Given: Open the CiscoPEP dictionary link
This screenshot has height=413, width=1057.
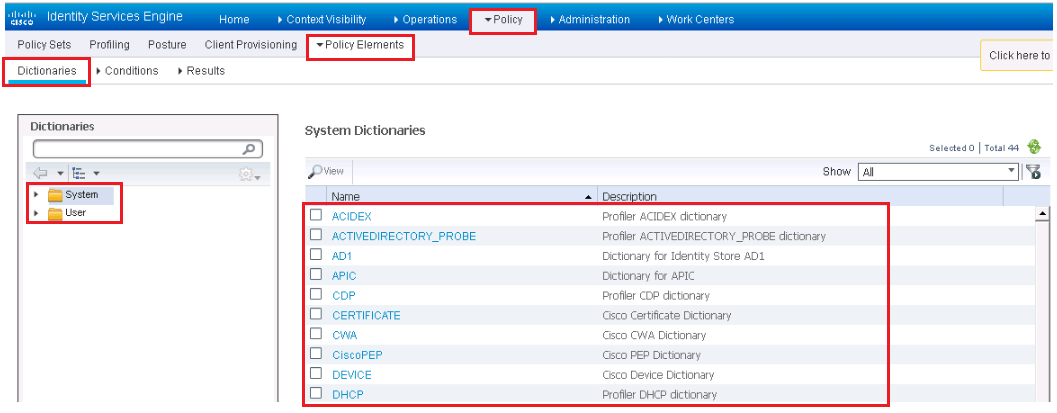Looking at the screenshot, I should [358, 354].
